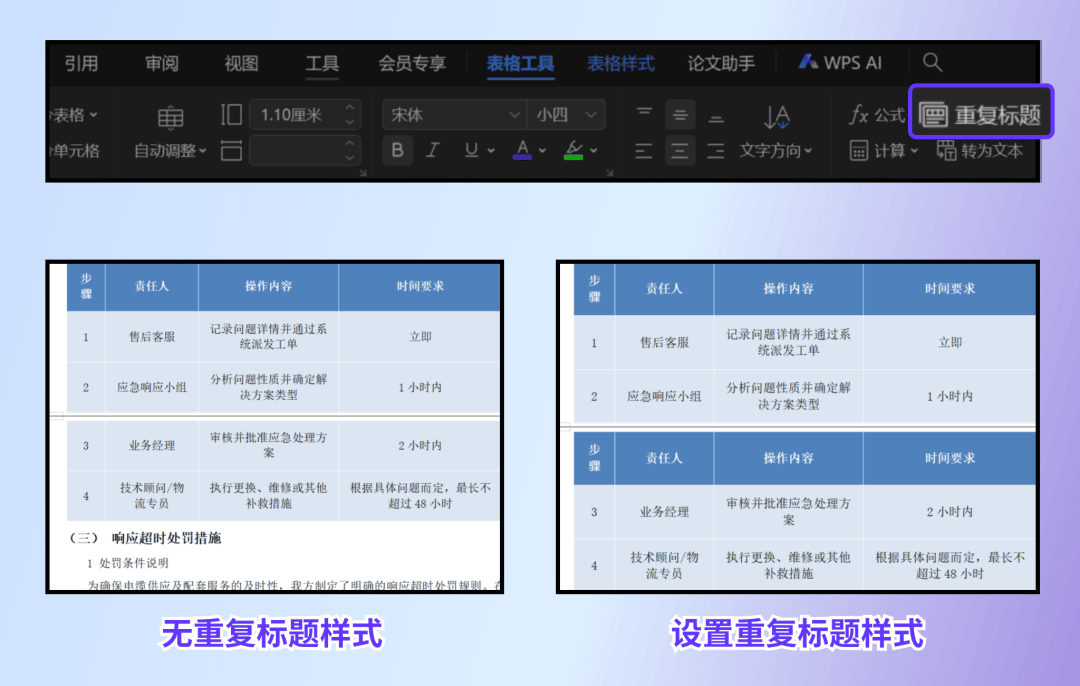Toggle Italic formatting
1080x686 pixels.
(x=433, y=150)
